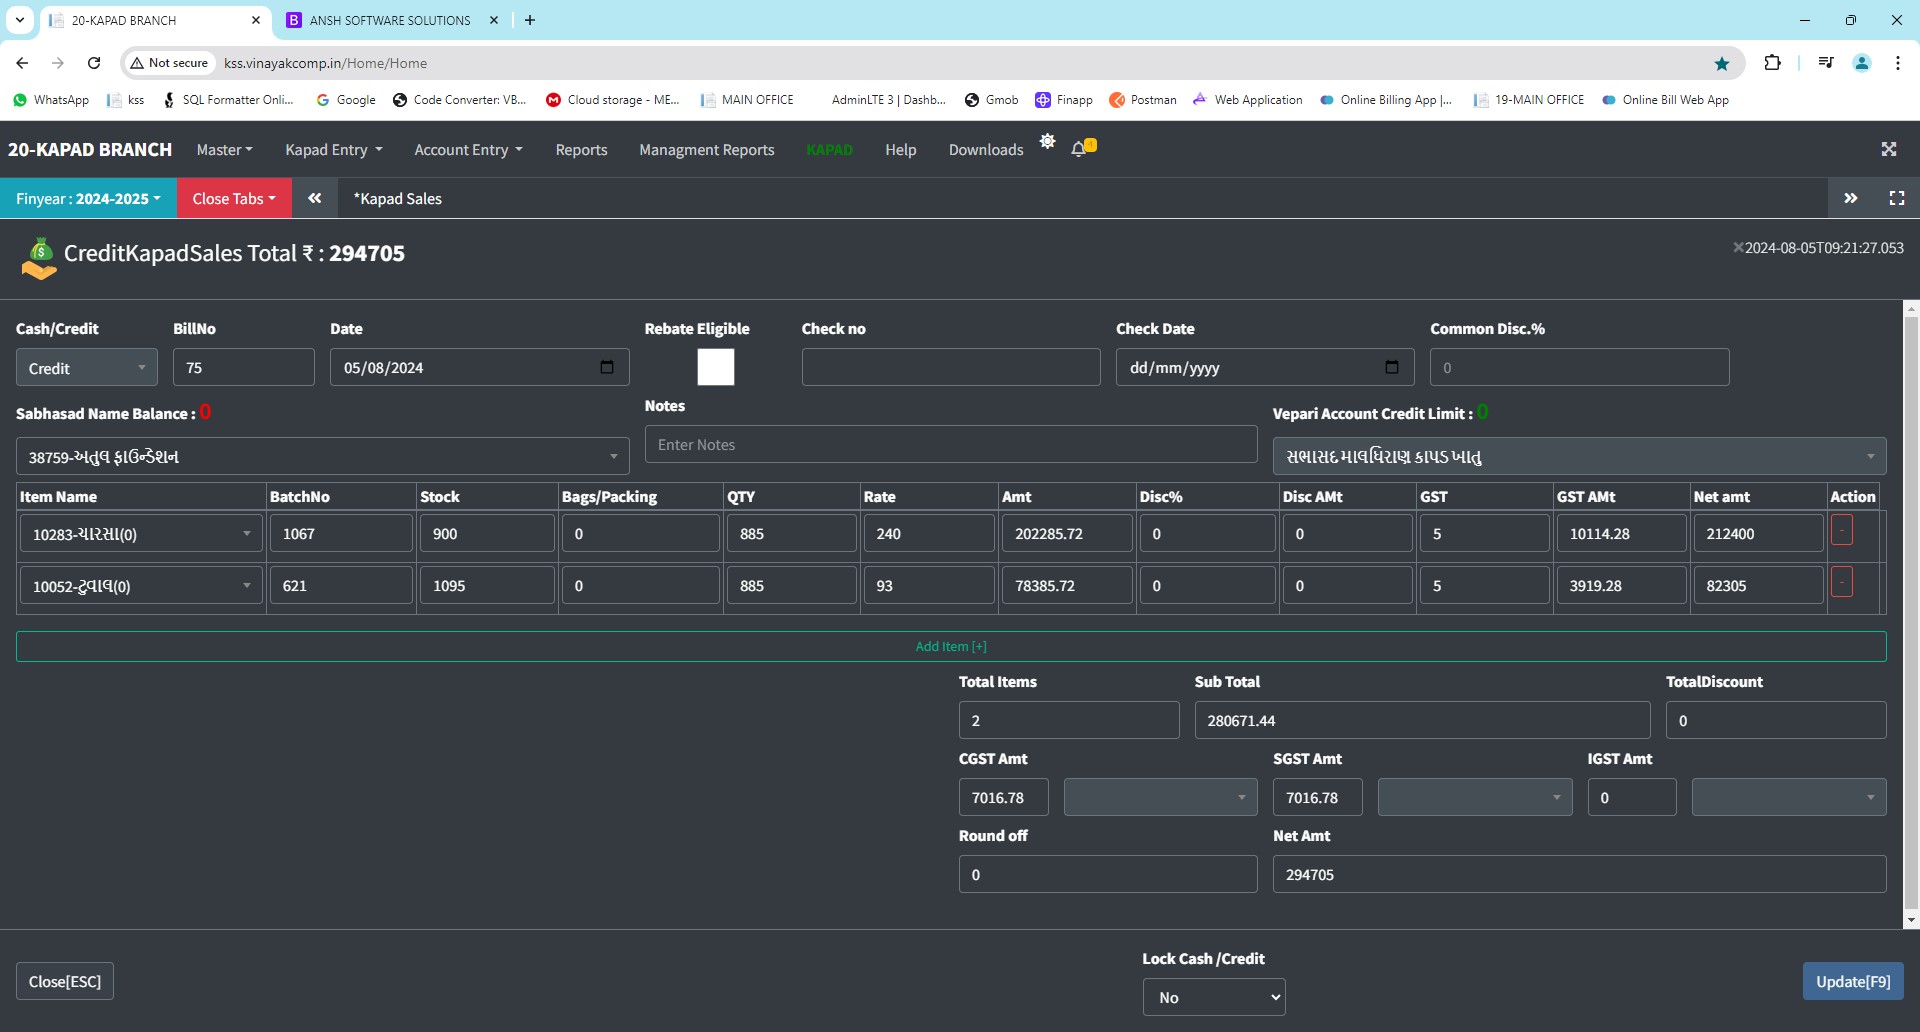Open the Cash/Credit dropdown
The width and height of the screenshot is (1920, 1032).
87,368
